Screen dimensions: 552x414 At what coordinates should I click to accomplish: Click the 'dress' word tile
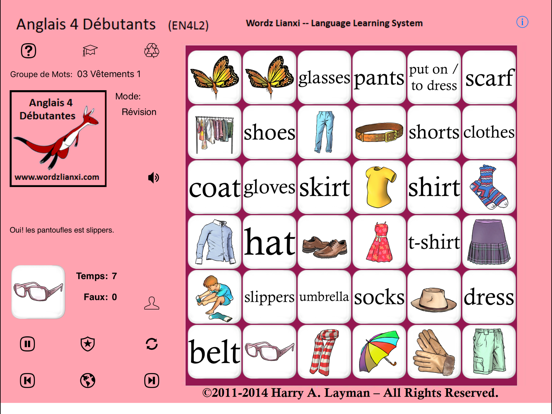pos(489,297)
